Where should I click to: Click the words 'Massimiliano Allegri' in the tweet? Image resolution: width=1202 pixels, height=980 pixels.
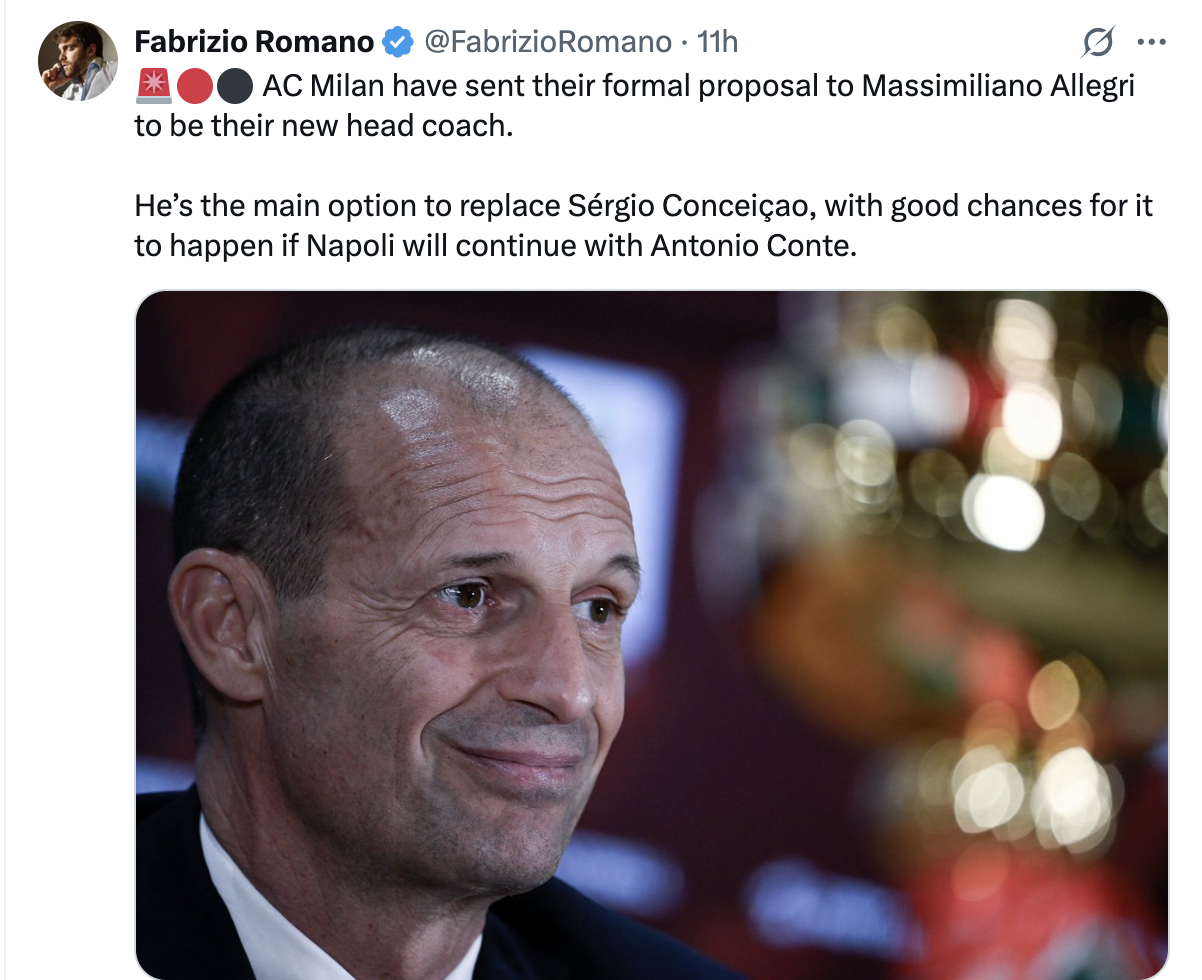[x=999, y=87]
